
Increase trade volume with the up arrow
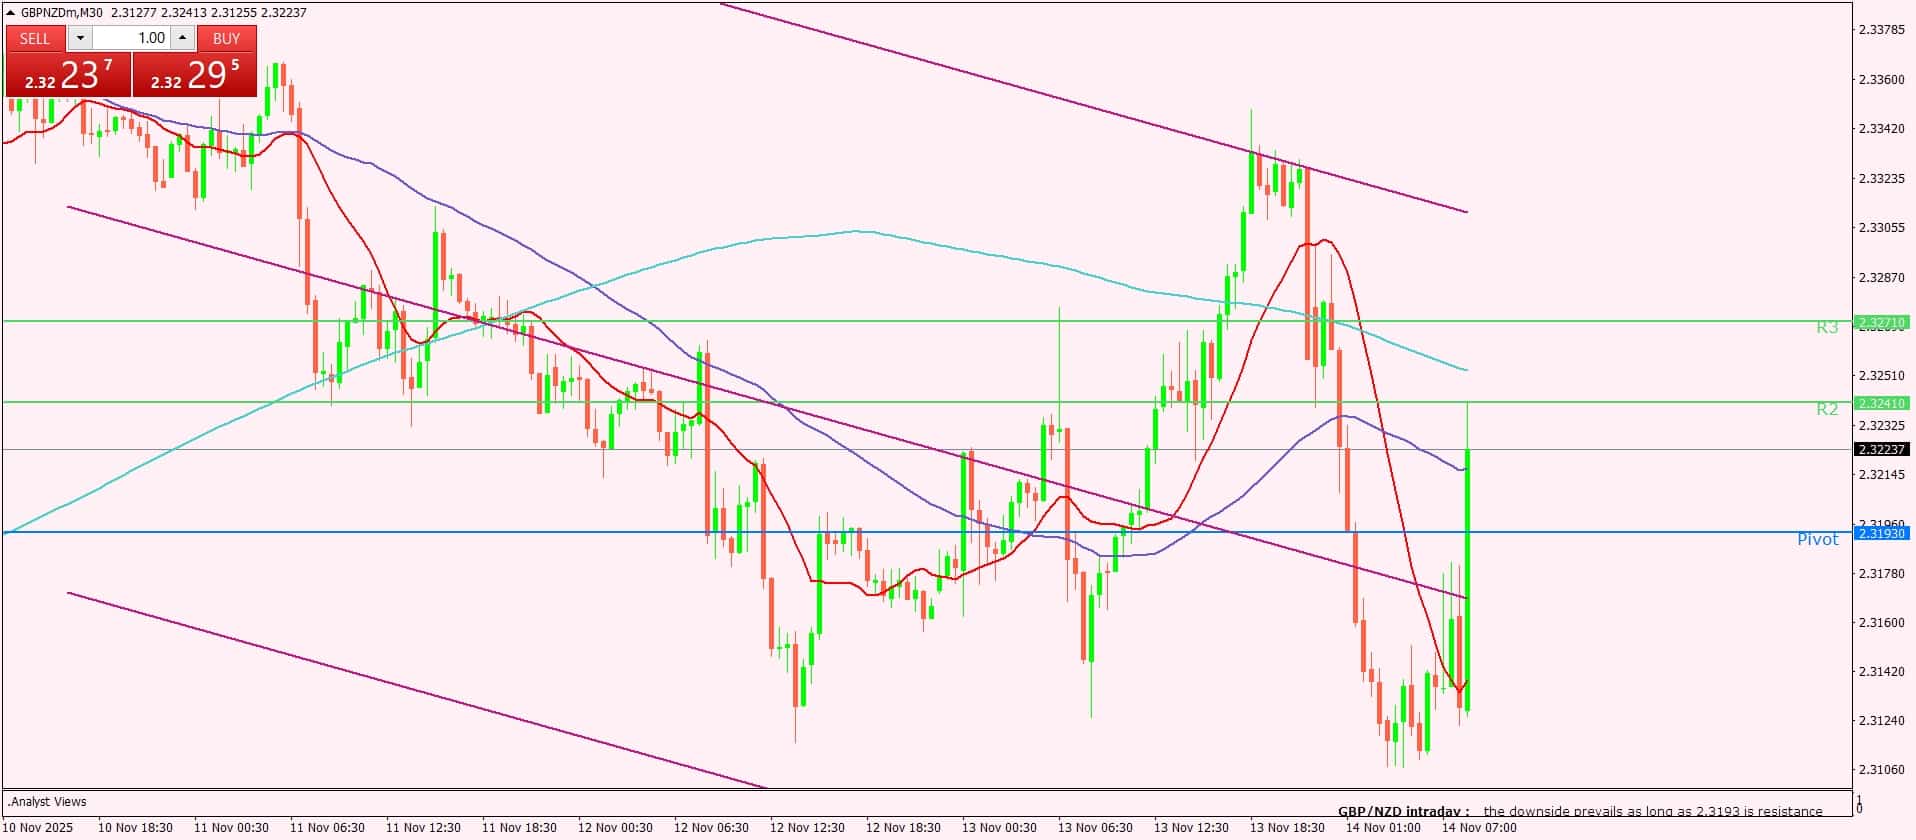182,38
